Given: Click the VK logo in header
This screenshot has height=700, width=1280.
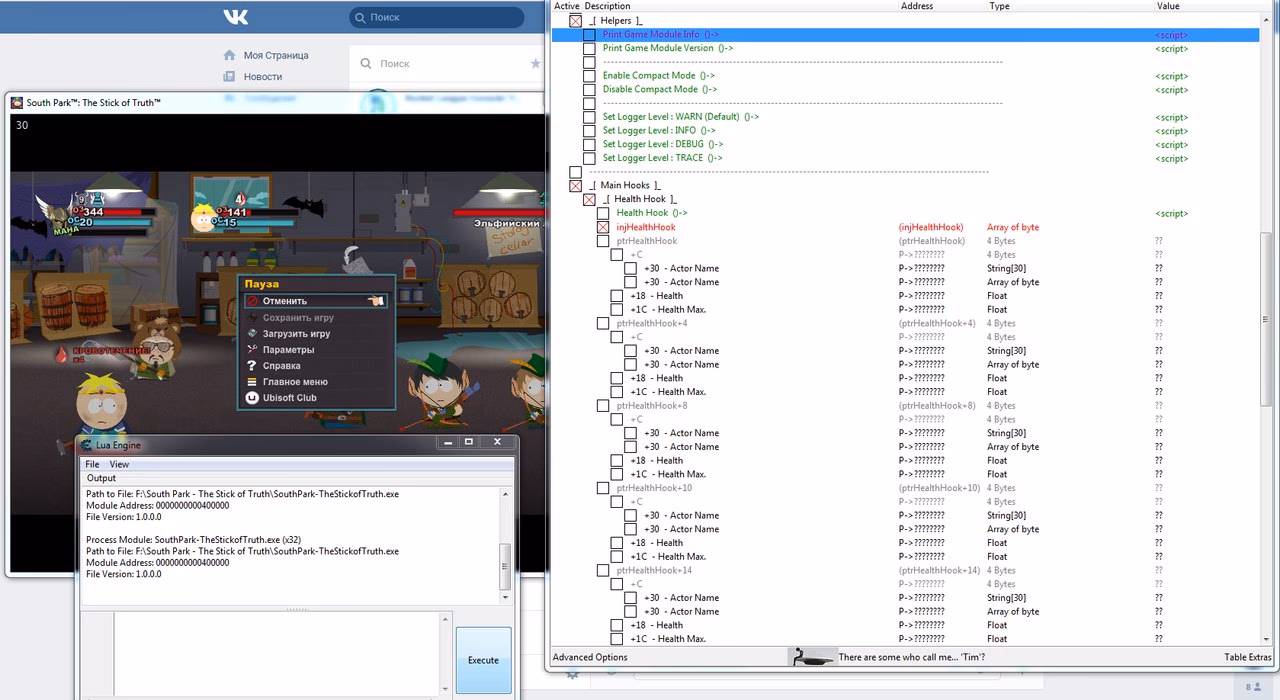Looking at the screenshot, I should coord(235,17).
